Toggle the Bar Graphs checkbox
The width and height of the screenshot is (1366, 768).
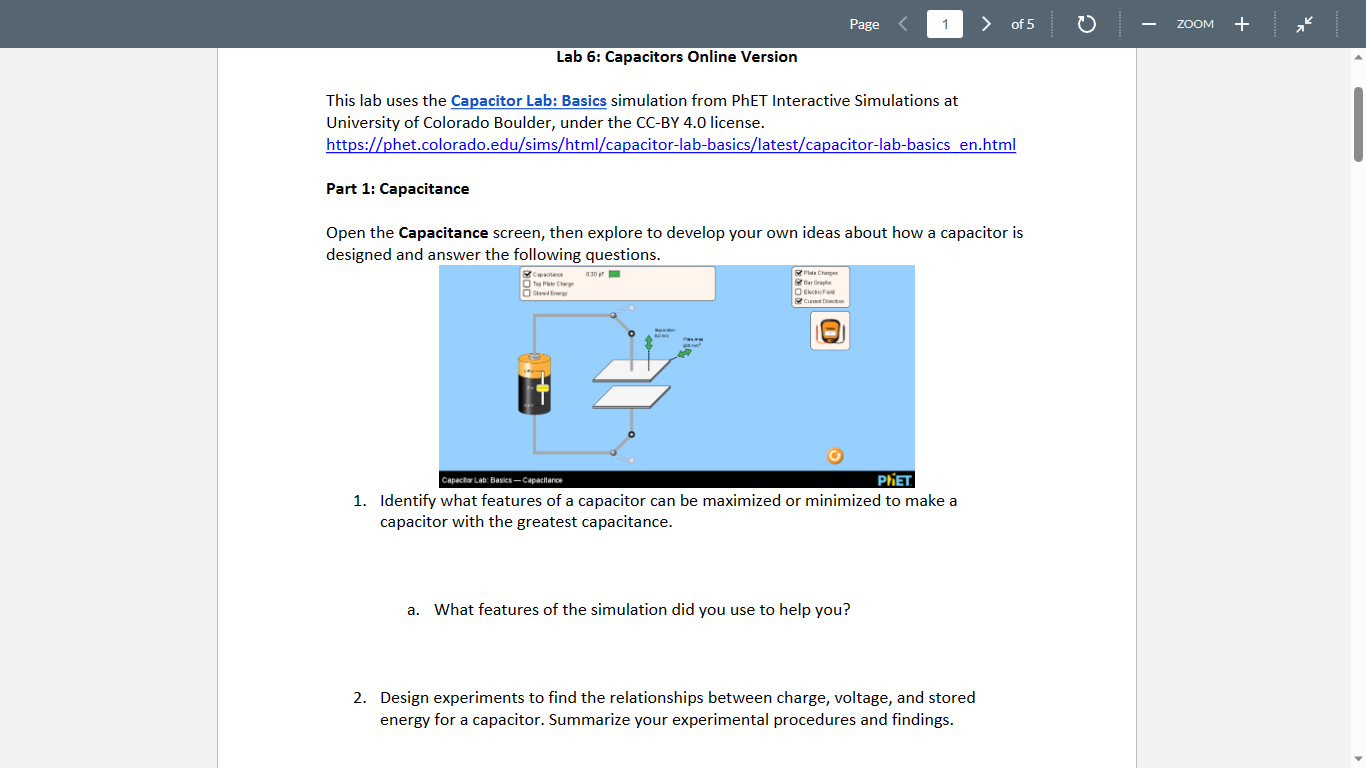(x=798, y=282)
